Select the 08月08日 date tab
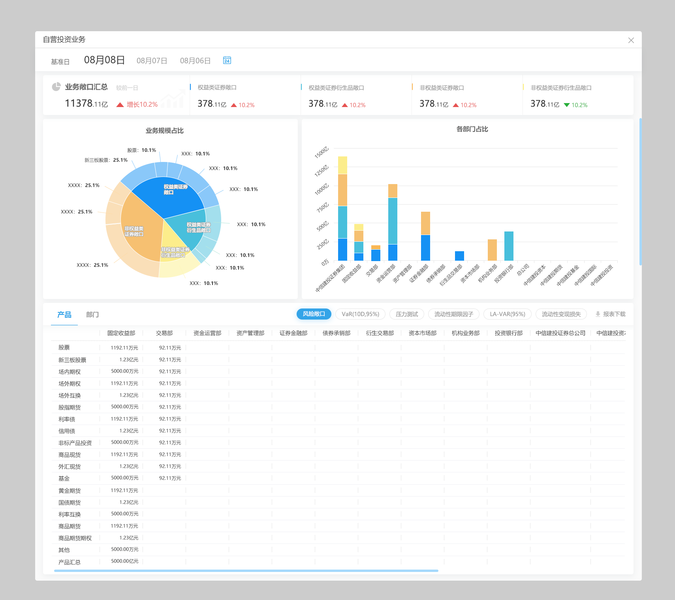Screen dimensions: 675x600 coord(104,60)
